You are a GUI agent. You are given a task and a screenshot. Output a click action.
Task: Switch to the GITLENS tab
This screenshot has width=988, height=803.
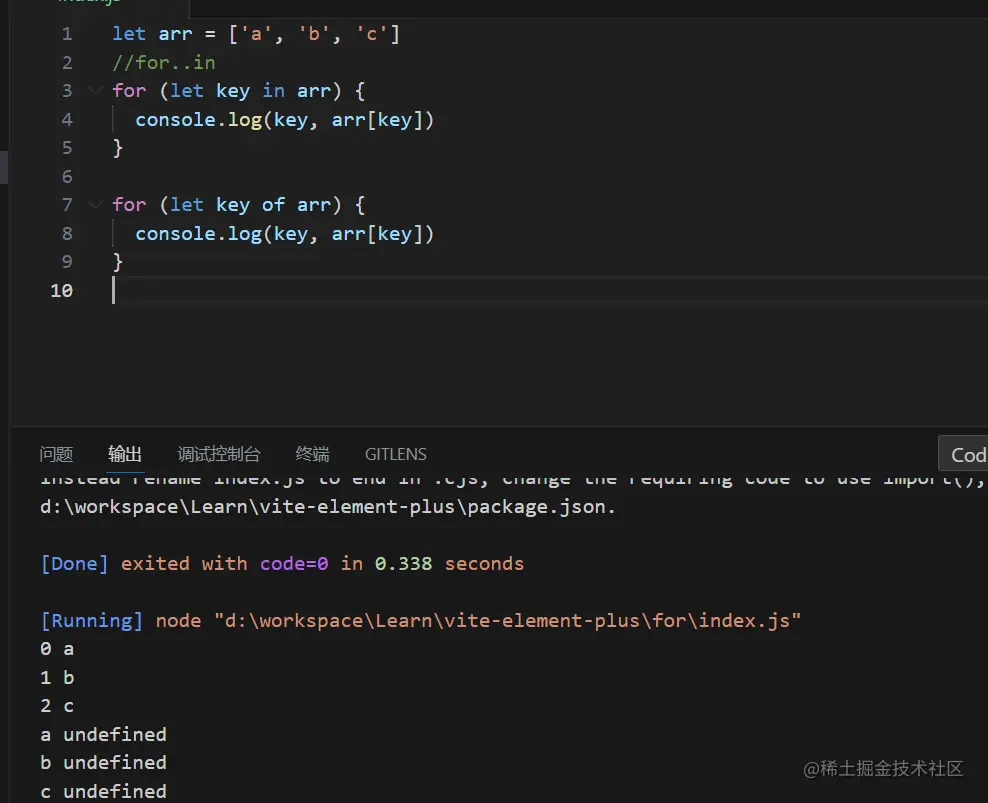(396, 454)
